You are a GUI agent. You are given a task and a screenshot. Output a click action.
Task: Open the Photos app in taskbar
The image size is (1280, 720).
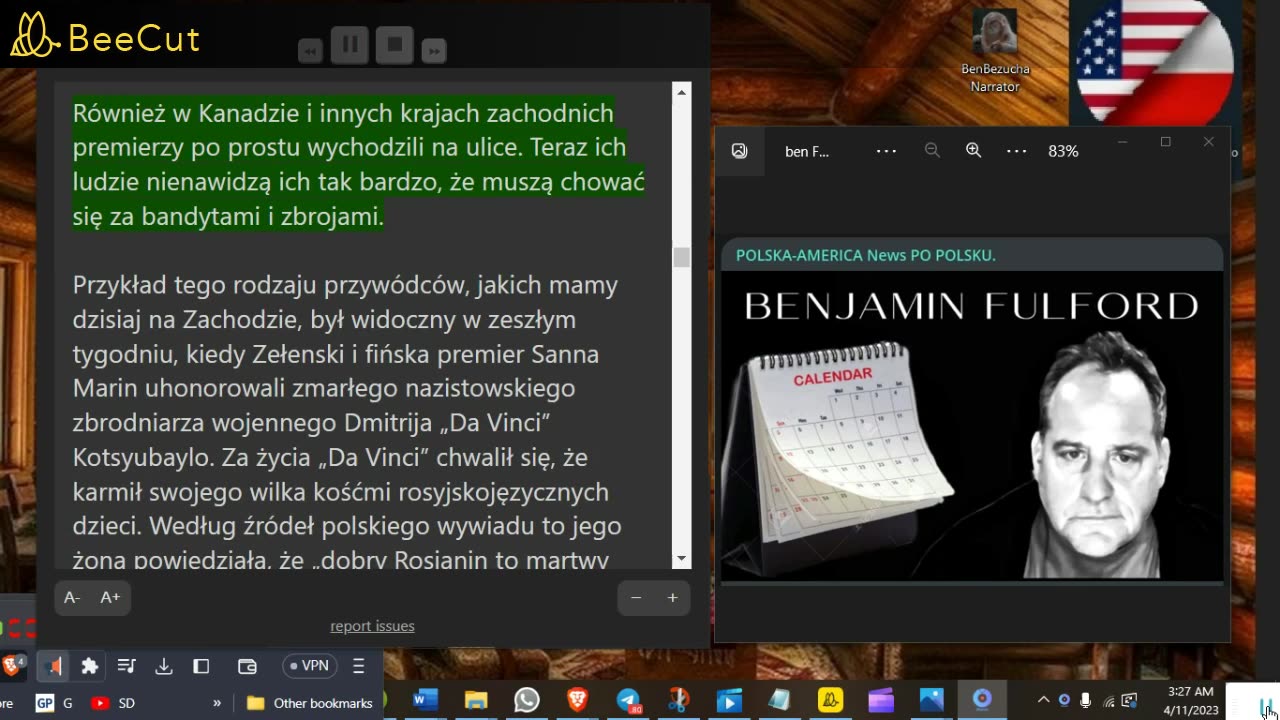point(931,700)
